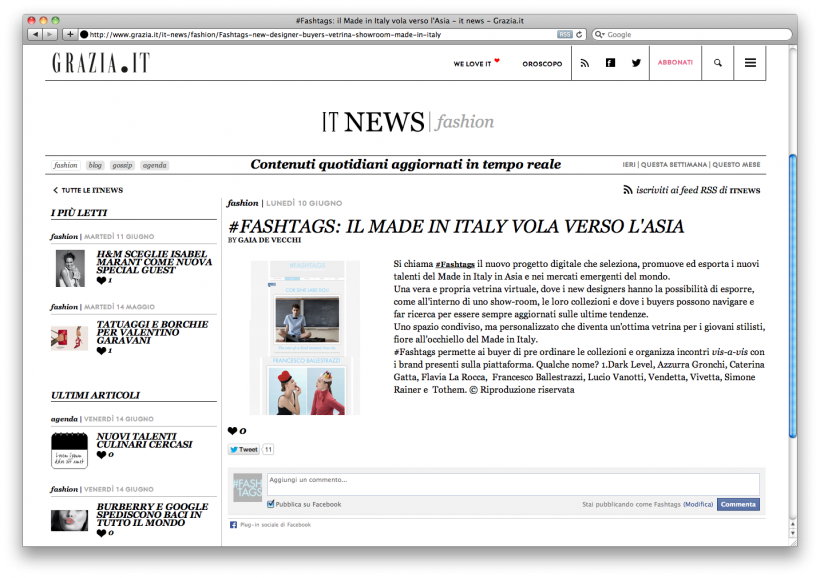
Task: Click the browser URL address field
Action: point(319,35)
